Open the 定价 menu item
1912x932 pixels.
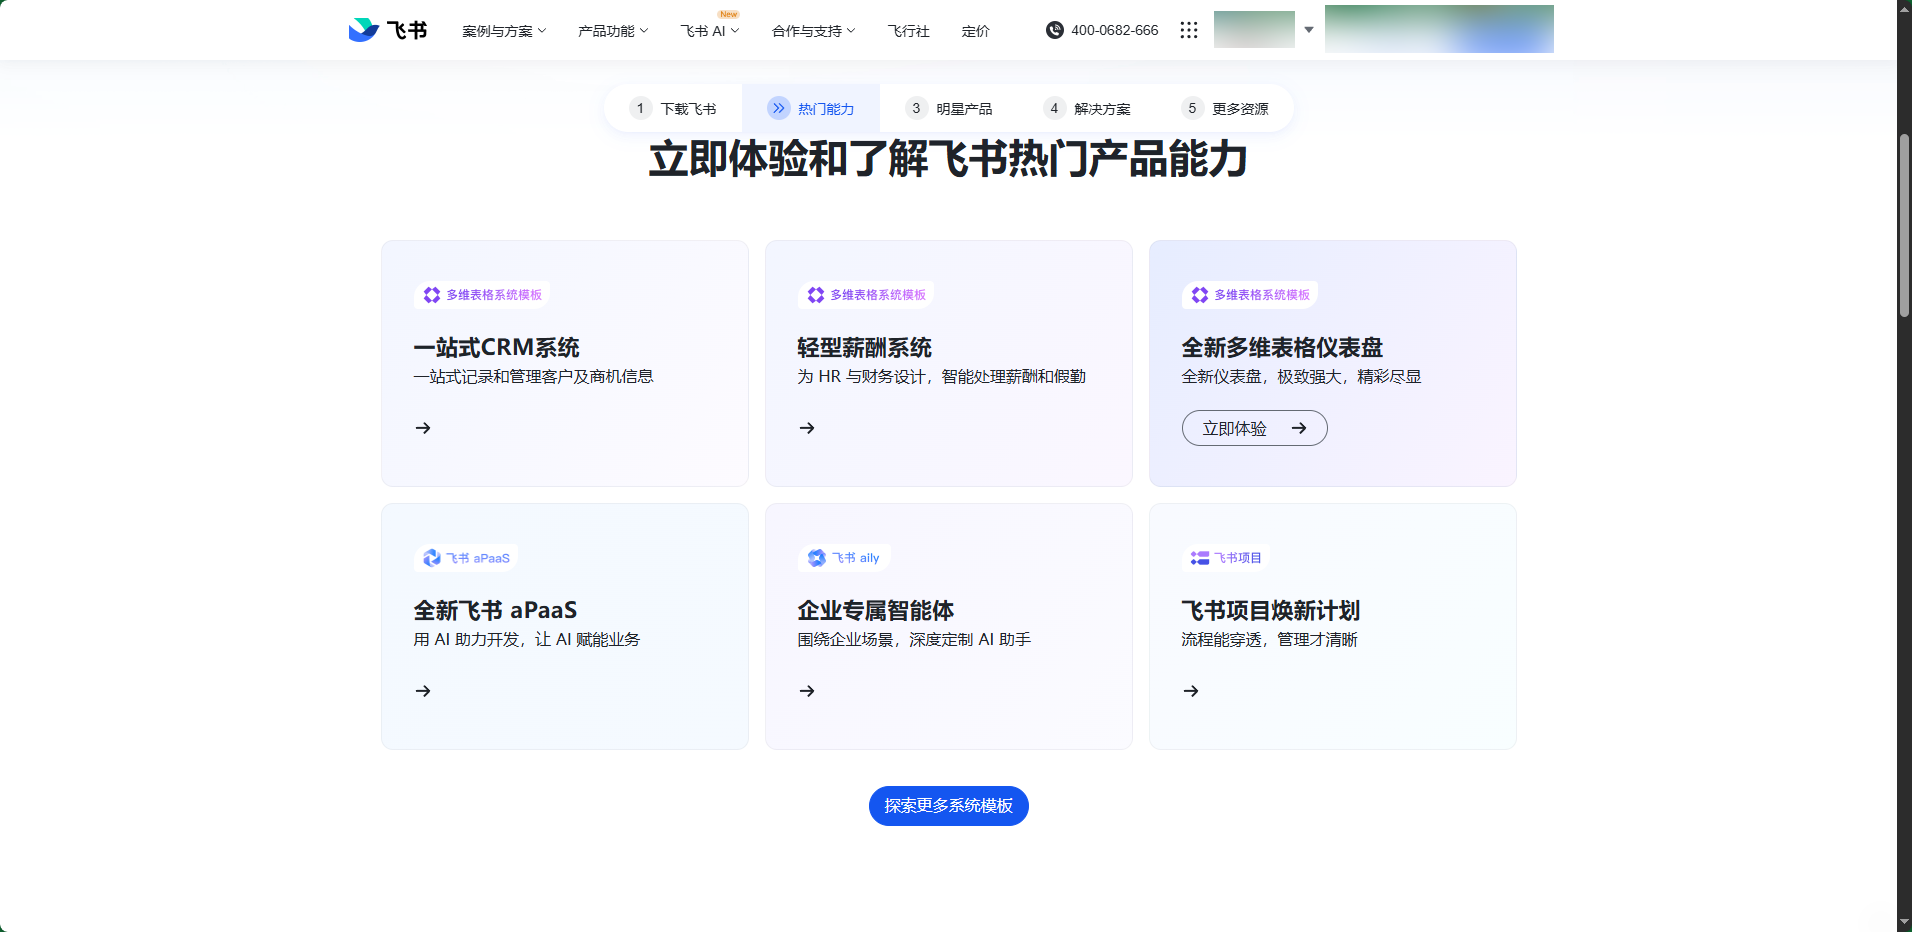pyautogui.click(x=975, y=31)
